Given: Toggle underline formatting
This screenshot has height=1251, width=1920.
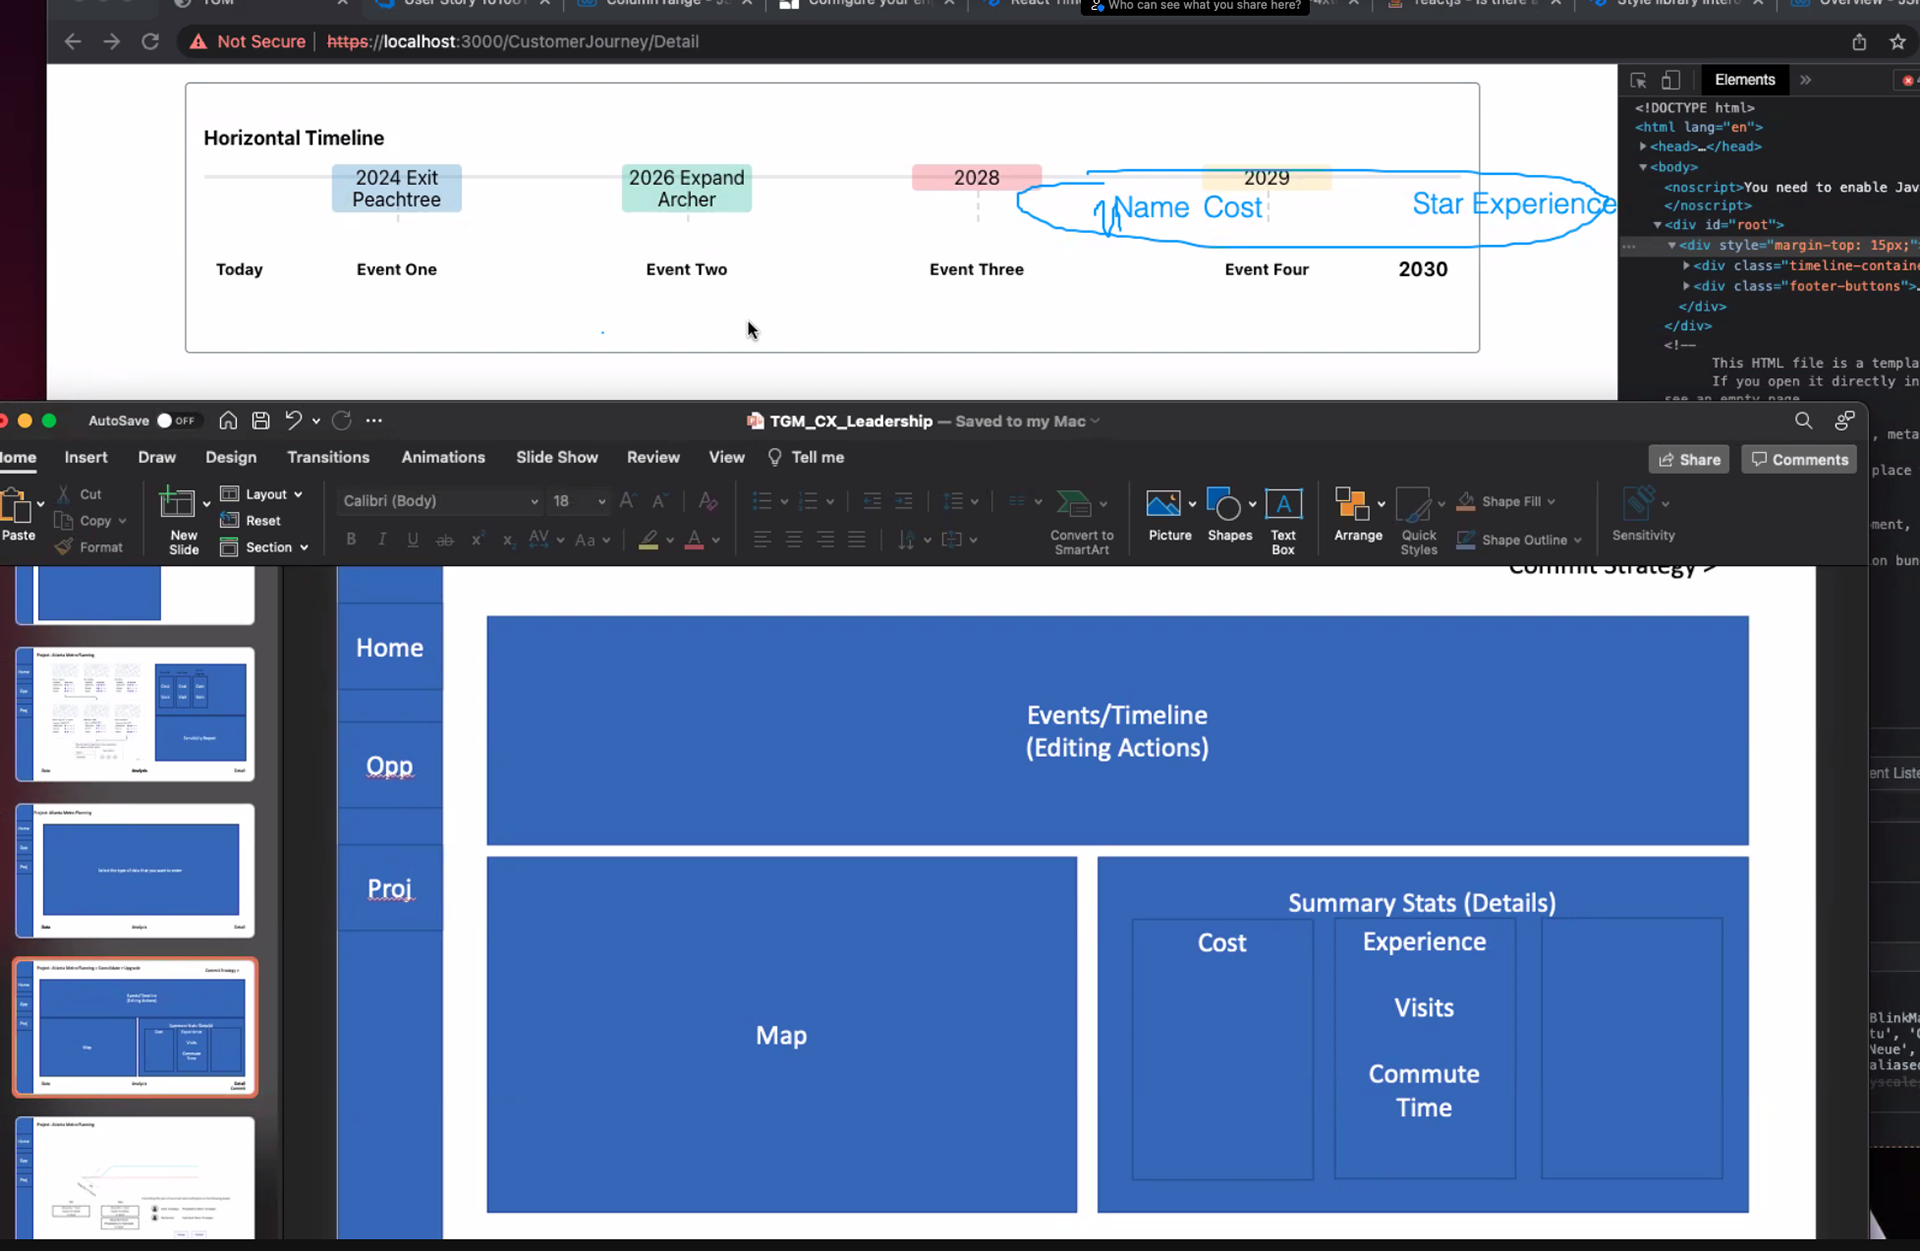Looking at the screenshot, I should 413,540.
